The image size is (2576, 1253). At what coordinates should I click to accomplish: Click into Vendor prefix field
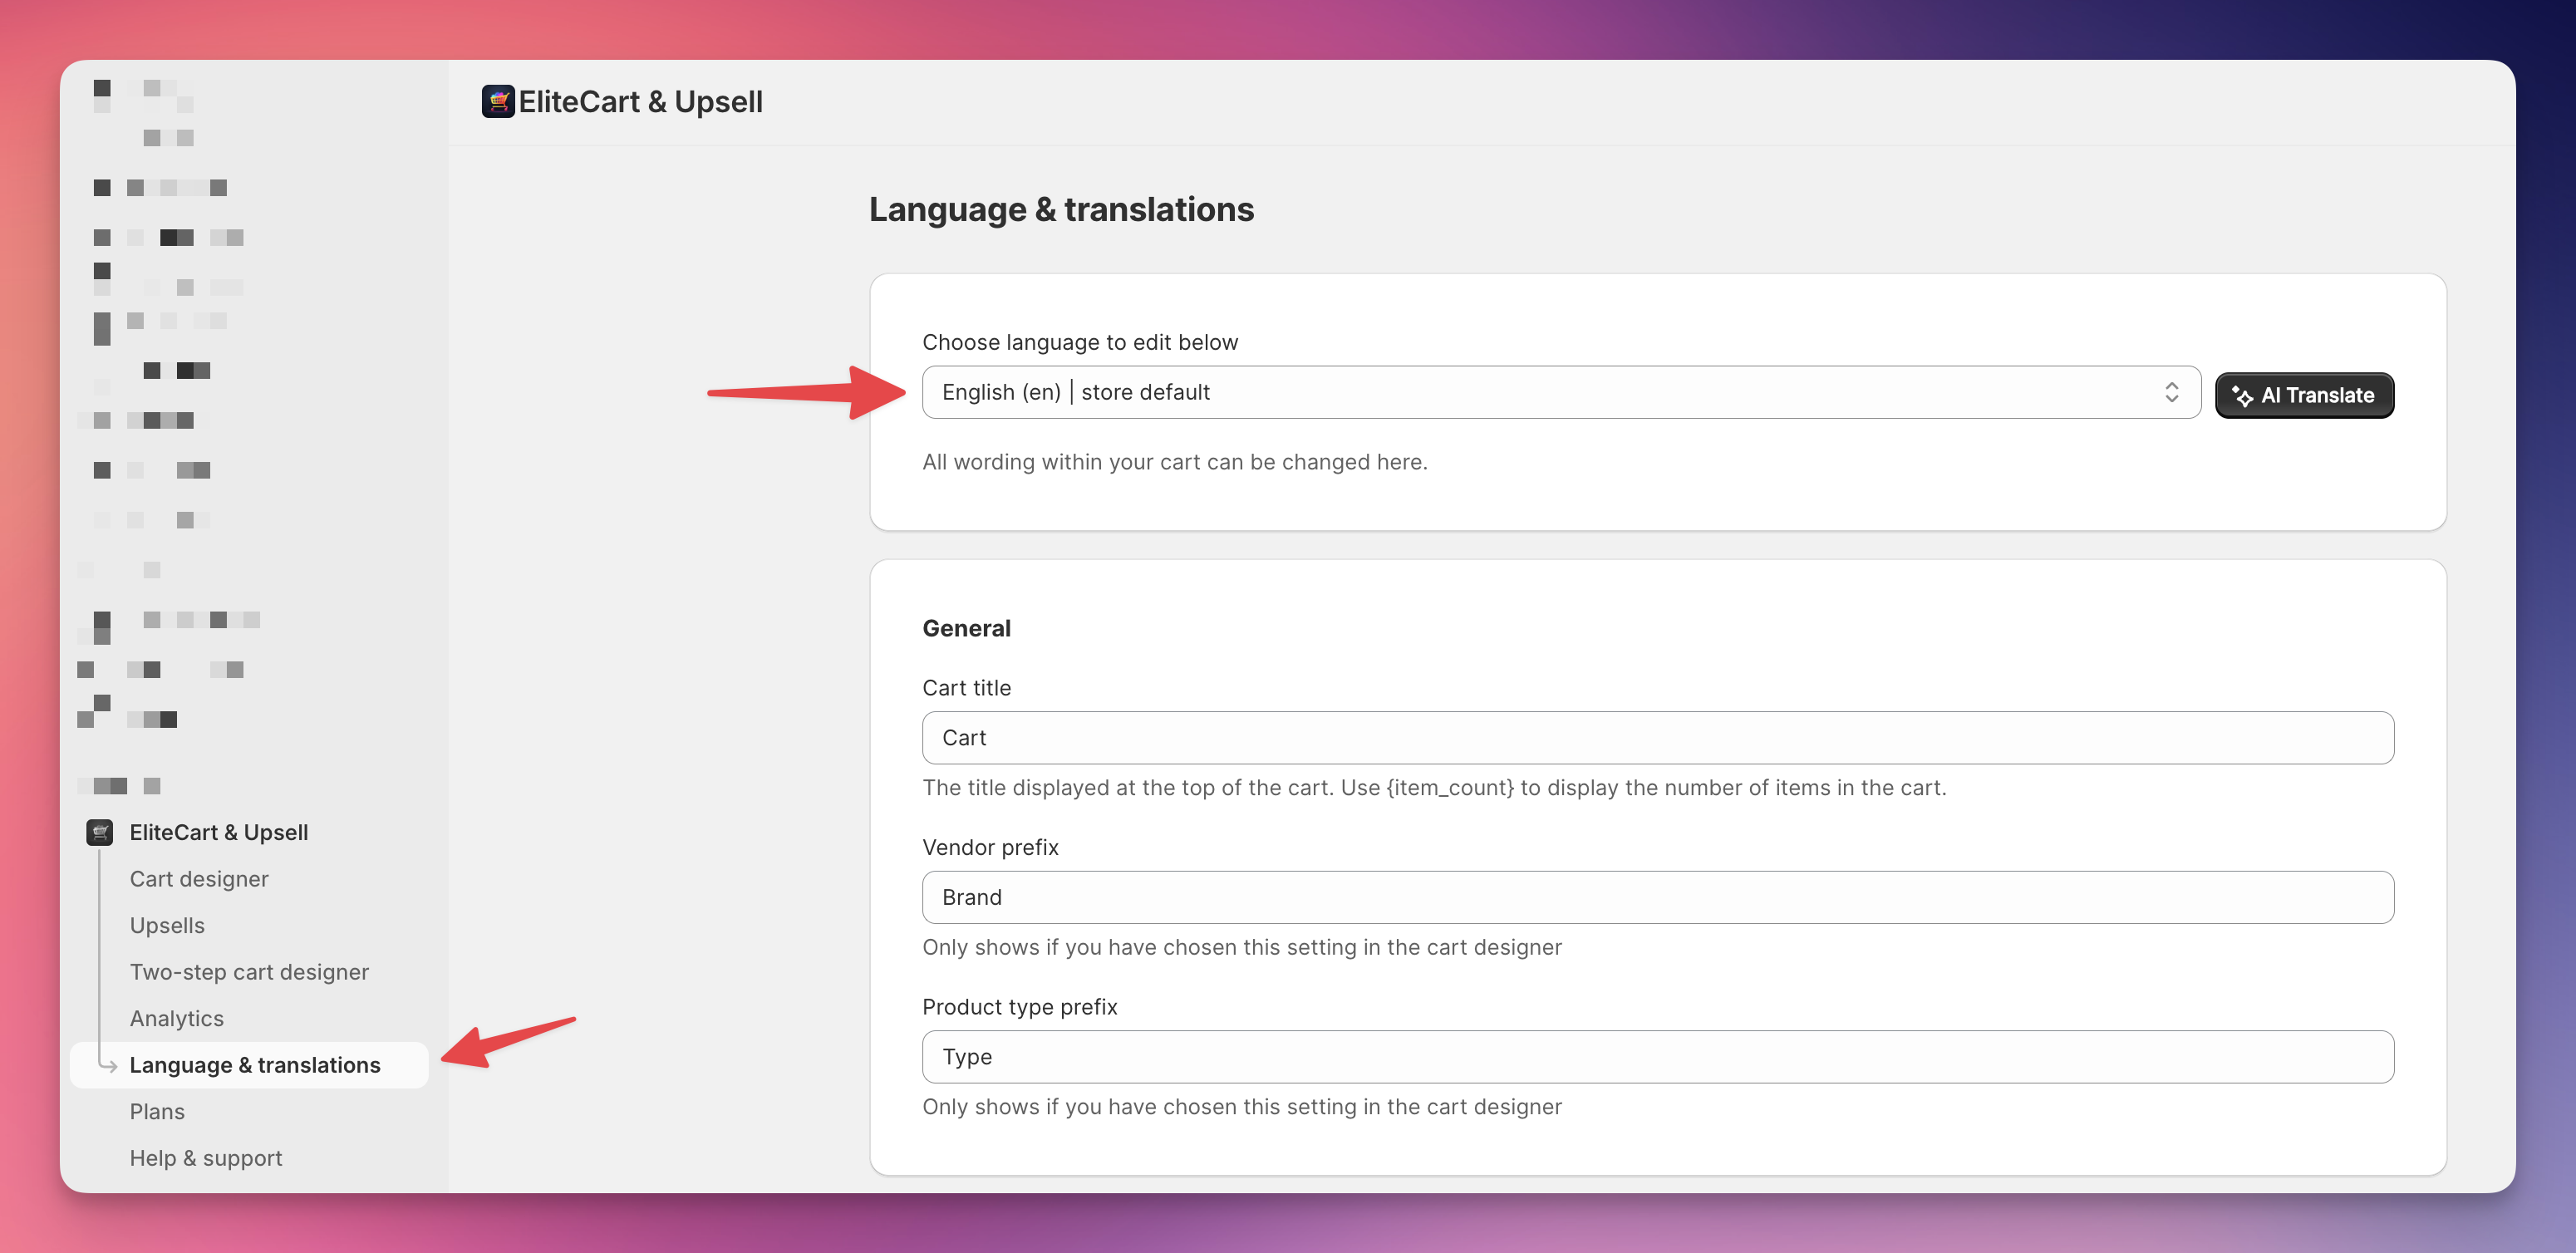coord(1657,897)
